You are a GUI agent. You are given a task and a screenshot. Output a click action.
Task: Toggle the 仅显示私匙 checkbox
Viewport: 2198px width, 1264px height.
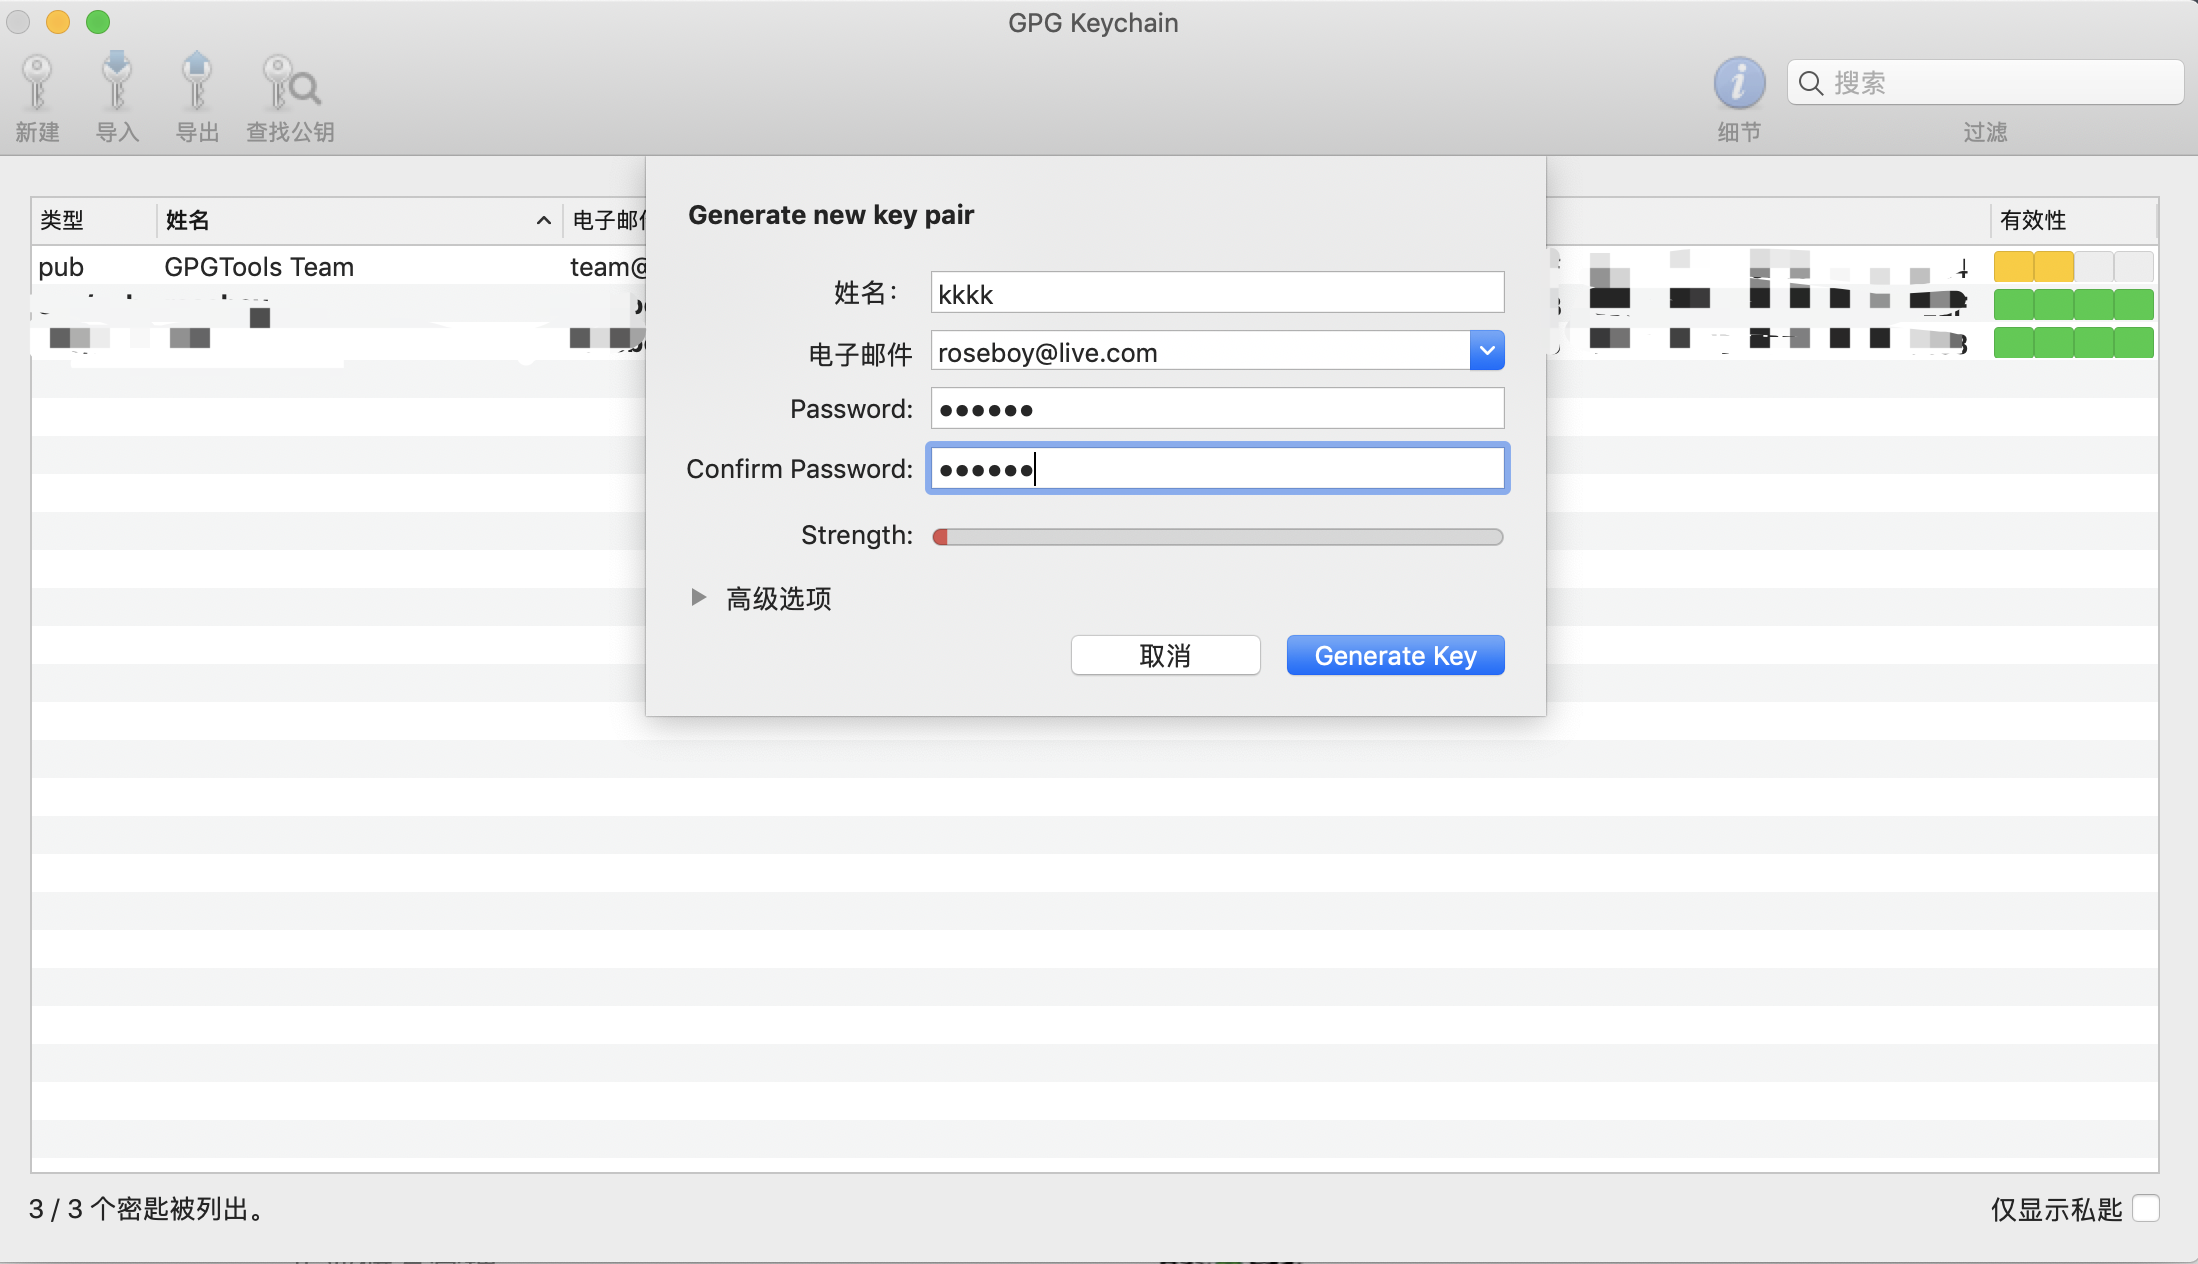tap(2146, 1208)
